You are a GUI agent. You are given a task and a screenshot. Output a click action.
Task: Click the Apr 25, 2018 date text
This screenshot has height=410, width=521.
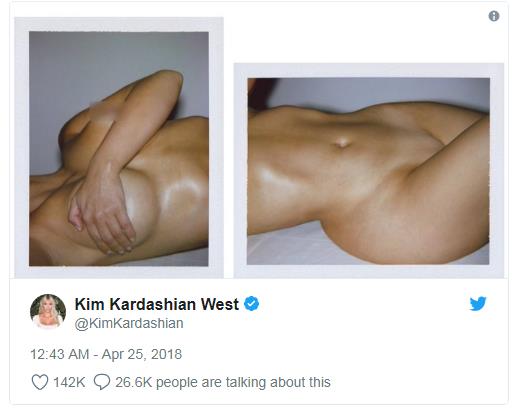[142, 354]
